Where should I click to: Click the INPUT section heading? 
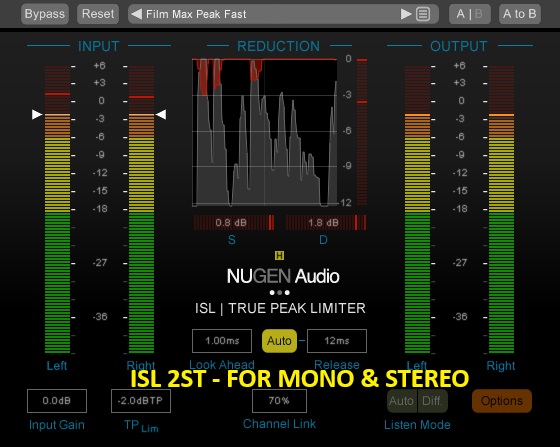coord(99,46)
